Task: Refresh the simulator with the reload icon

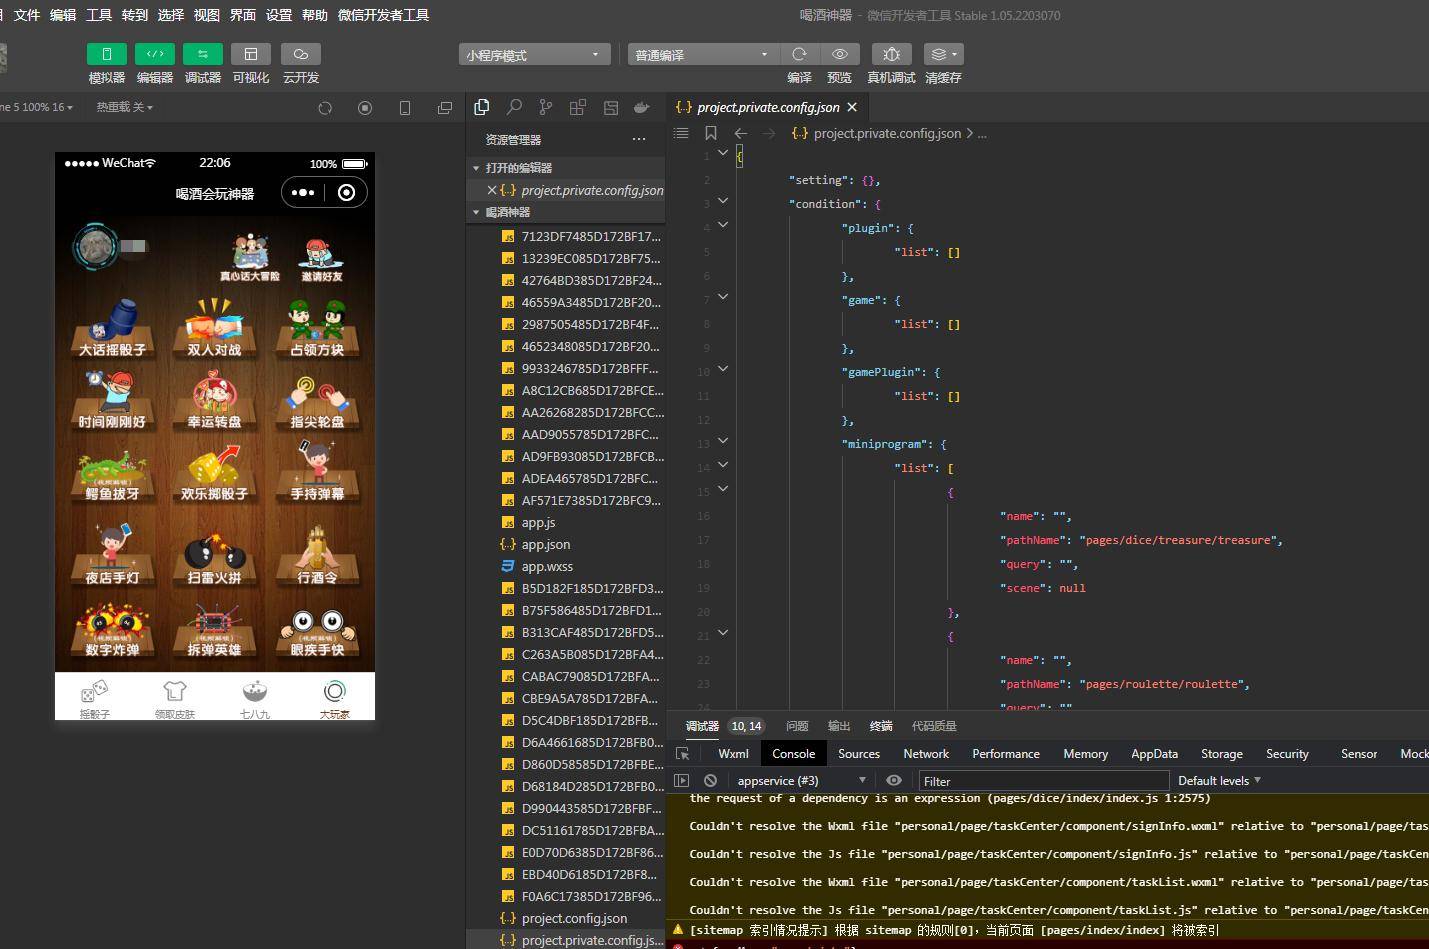Action: tap(325, 108)
